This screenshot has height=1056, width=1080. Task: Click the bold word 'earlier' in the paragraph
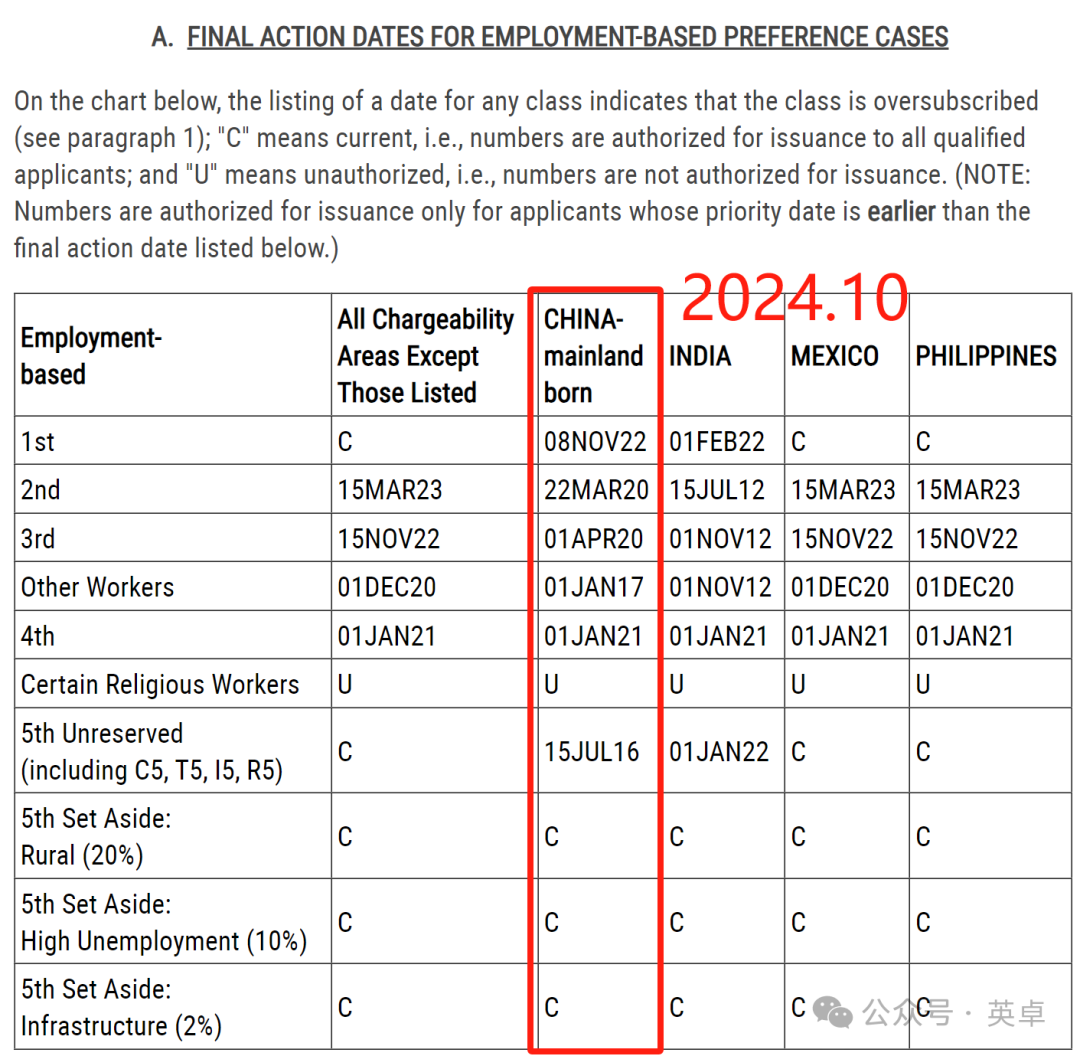[902, 211]
